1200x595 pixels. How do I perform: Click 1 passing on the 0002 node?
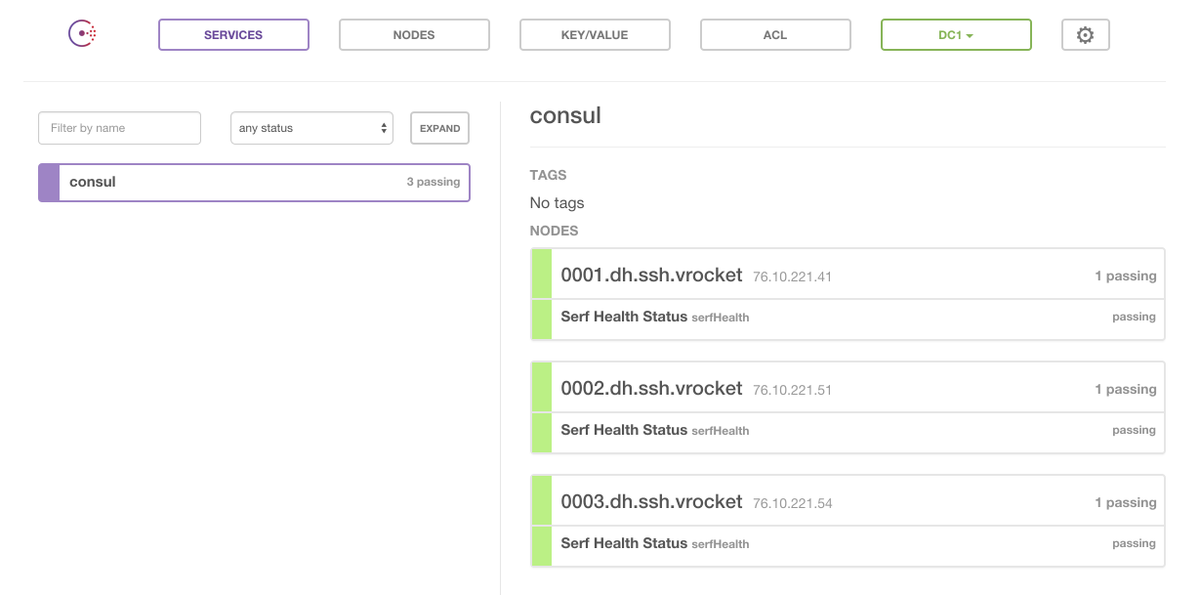[1125, 389]
